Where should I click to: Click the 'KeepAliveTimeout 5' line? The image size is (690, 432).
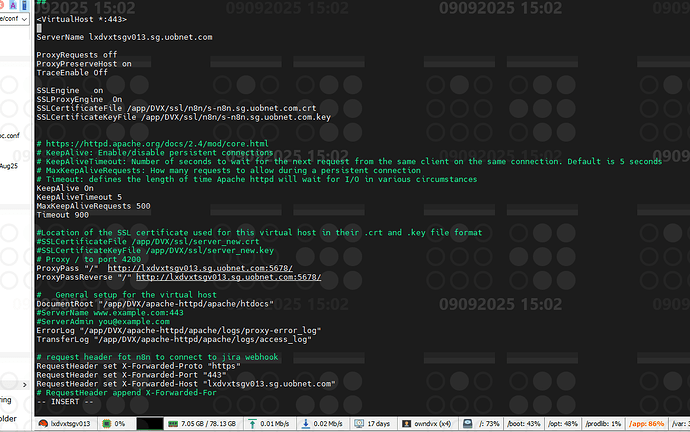point(79,197)
